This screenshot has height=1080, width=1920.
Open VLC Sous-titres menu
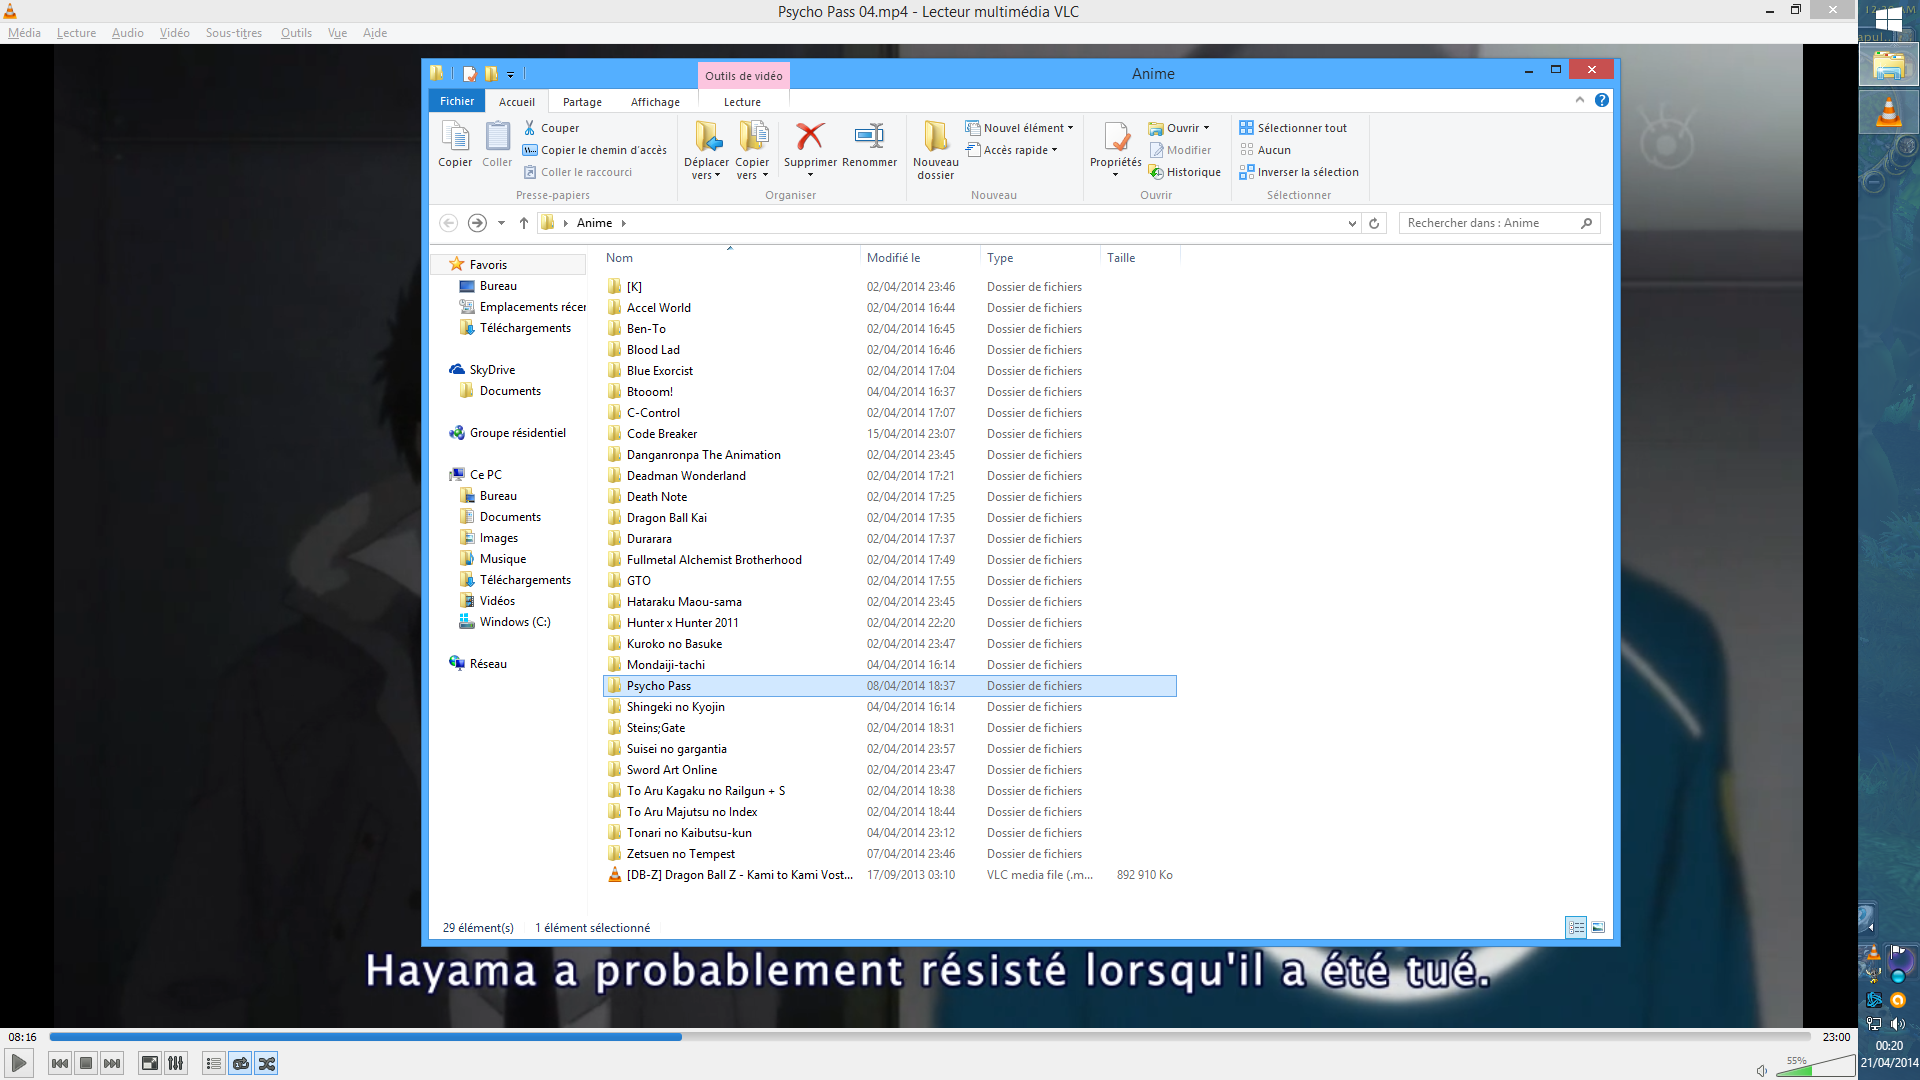[x=234, y=33]
